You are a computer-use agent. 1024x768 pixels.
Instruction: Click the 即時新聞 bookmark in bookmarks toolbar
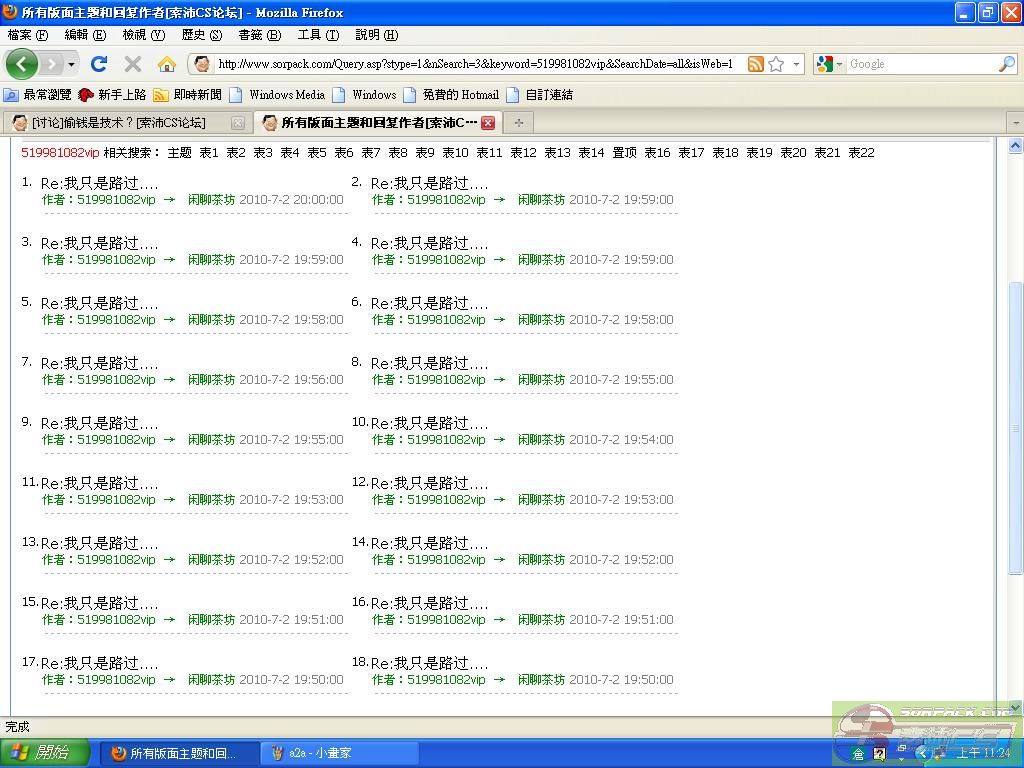(x=196, y=95)
